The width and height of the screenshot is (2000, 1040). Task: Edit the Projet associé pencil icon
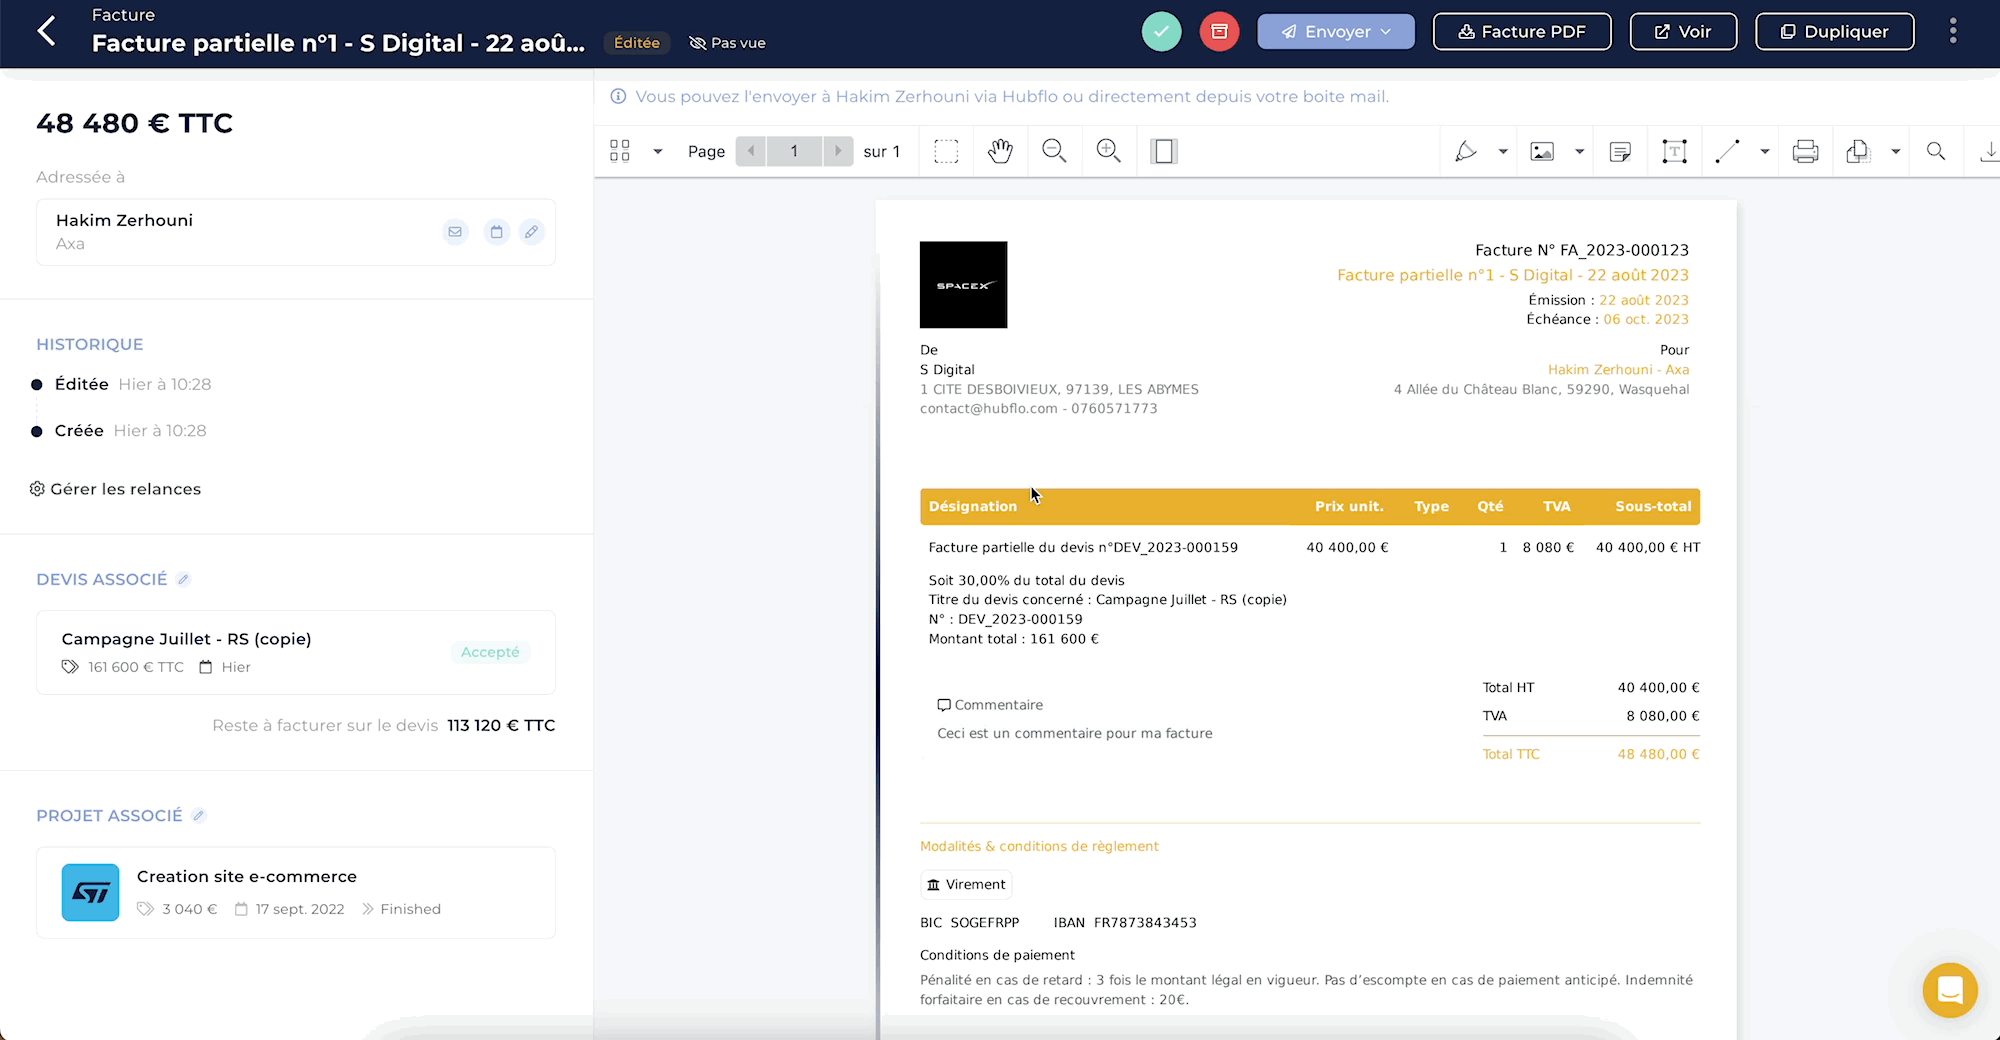coord(199,816)
